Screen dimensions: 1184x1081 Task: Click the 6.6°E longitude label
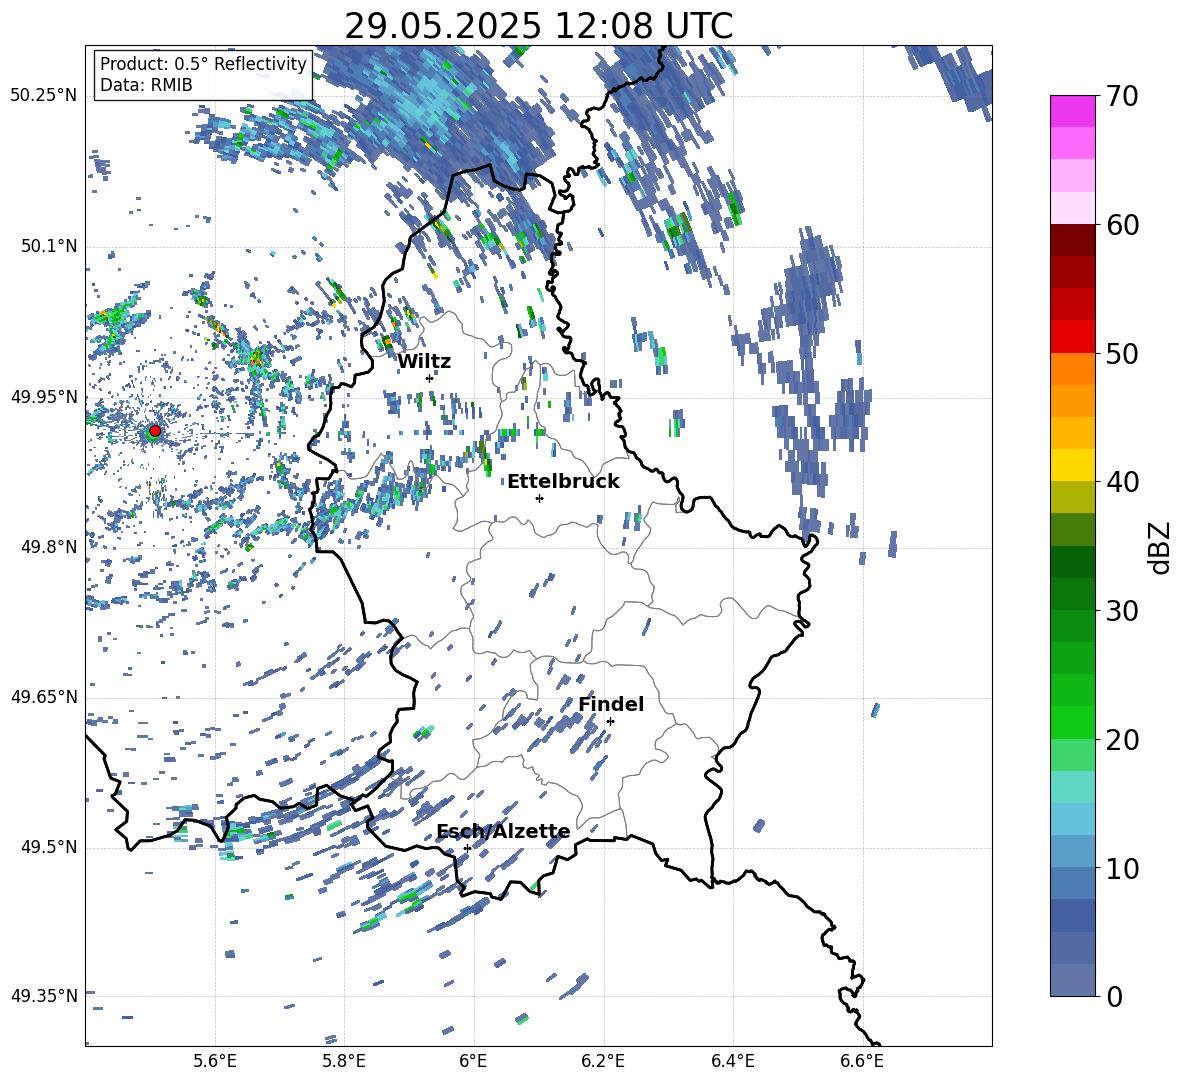click(862, 1061)
